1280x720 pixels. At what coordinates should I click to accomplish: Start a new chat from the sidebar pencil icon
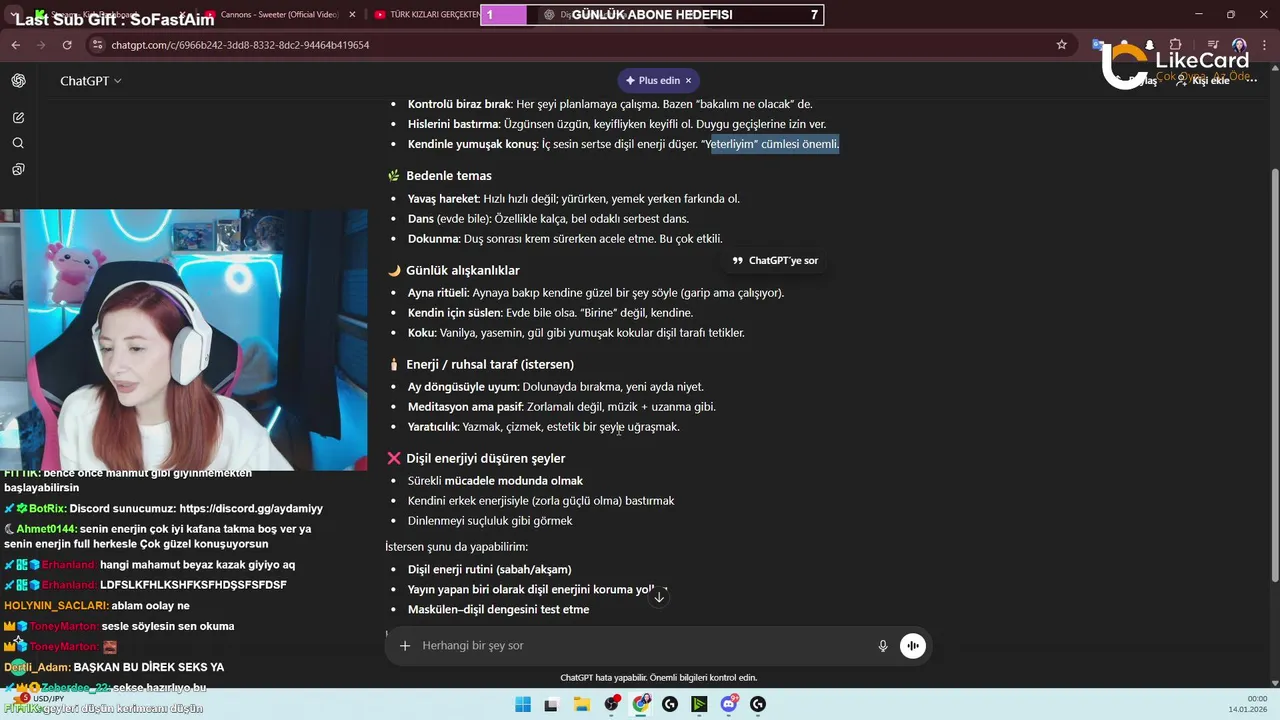[19, 118]
